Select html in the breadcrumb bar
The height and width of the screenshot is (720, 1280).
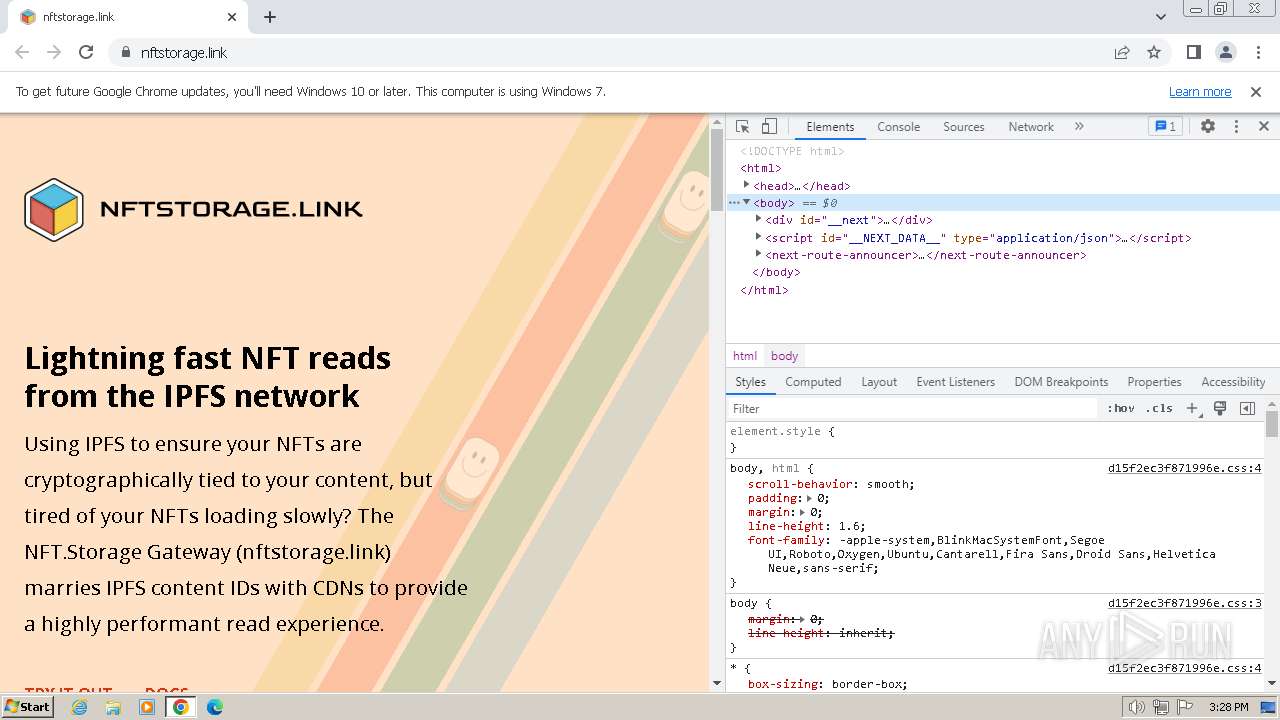pyautogui.click(x=745, y=356)
